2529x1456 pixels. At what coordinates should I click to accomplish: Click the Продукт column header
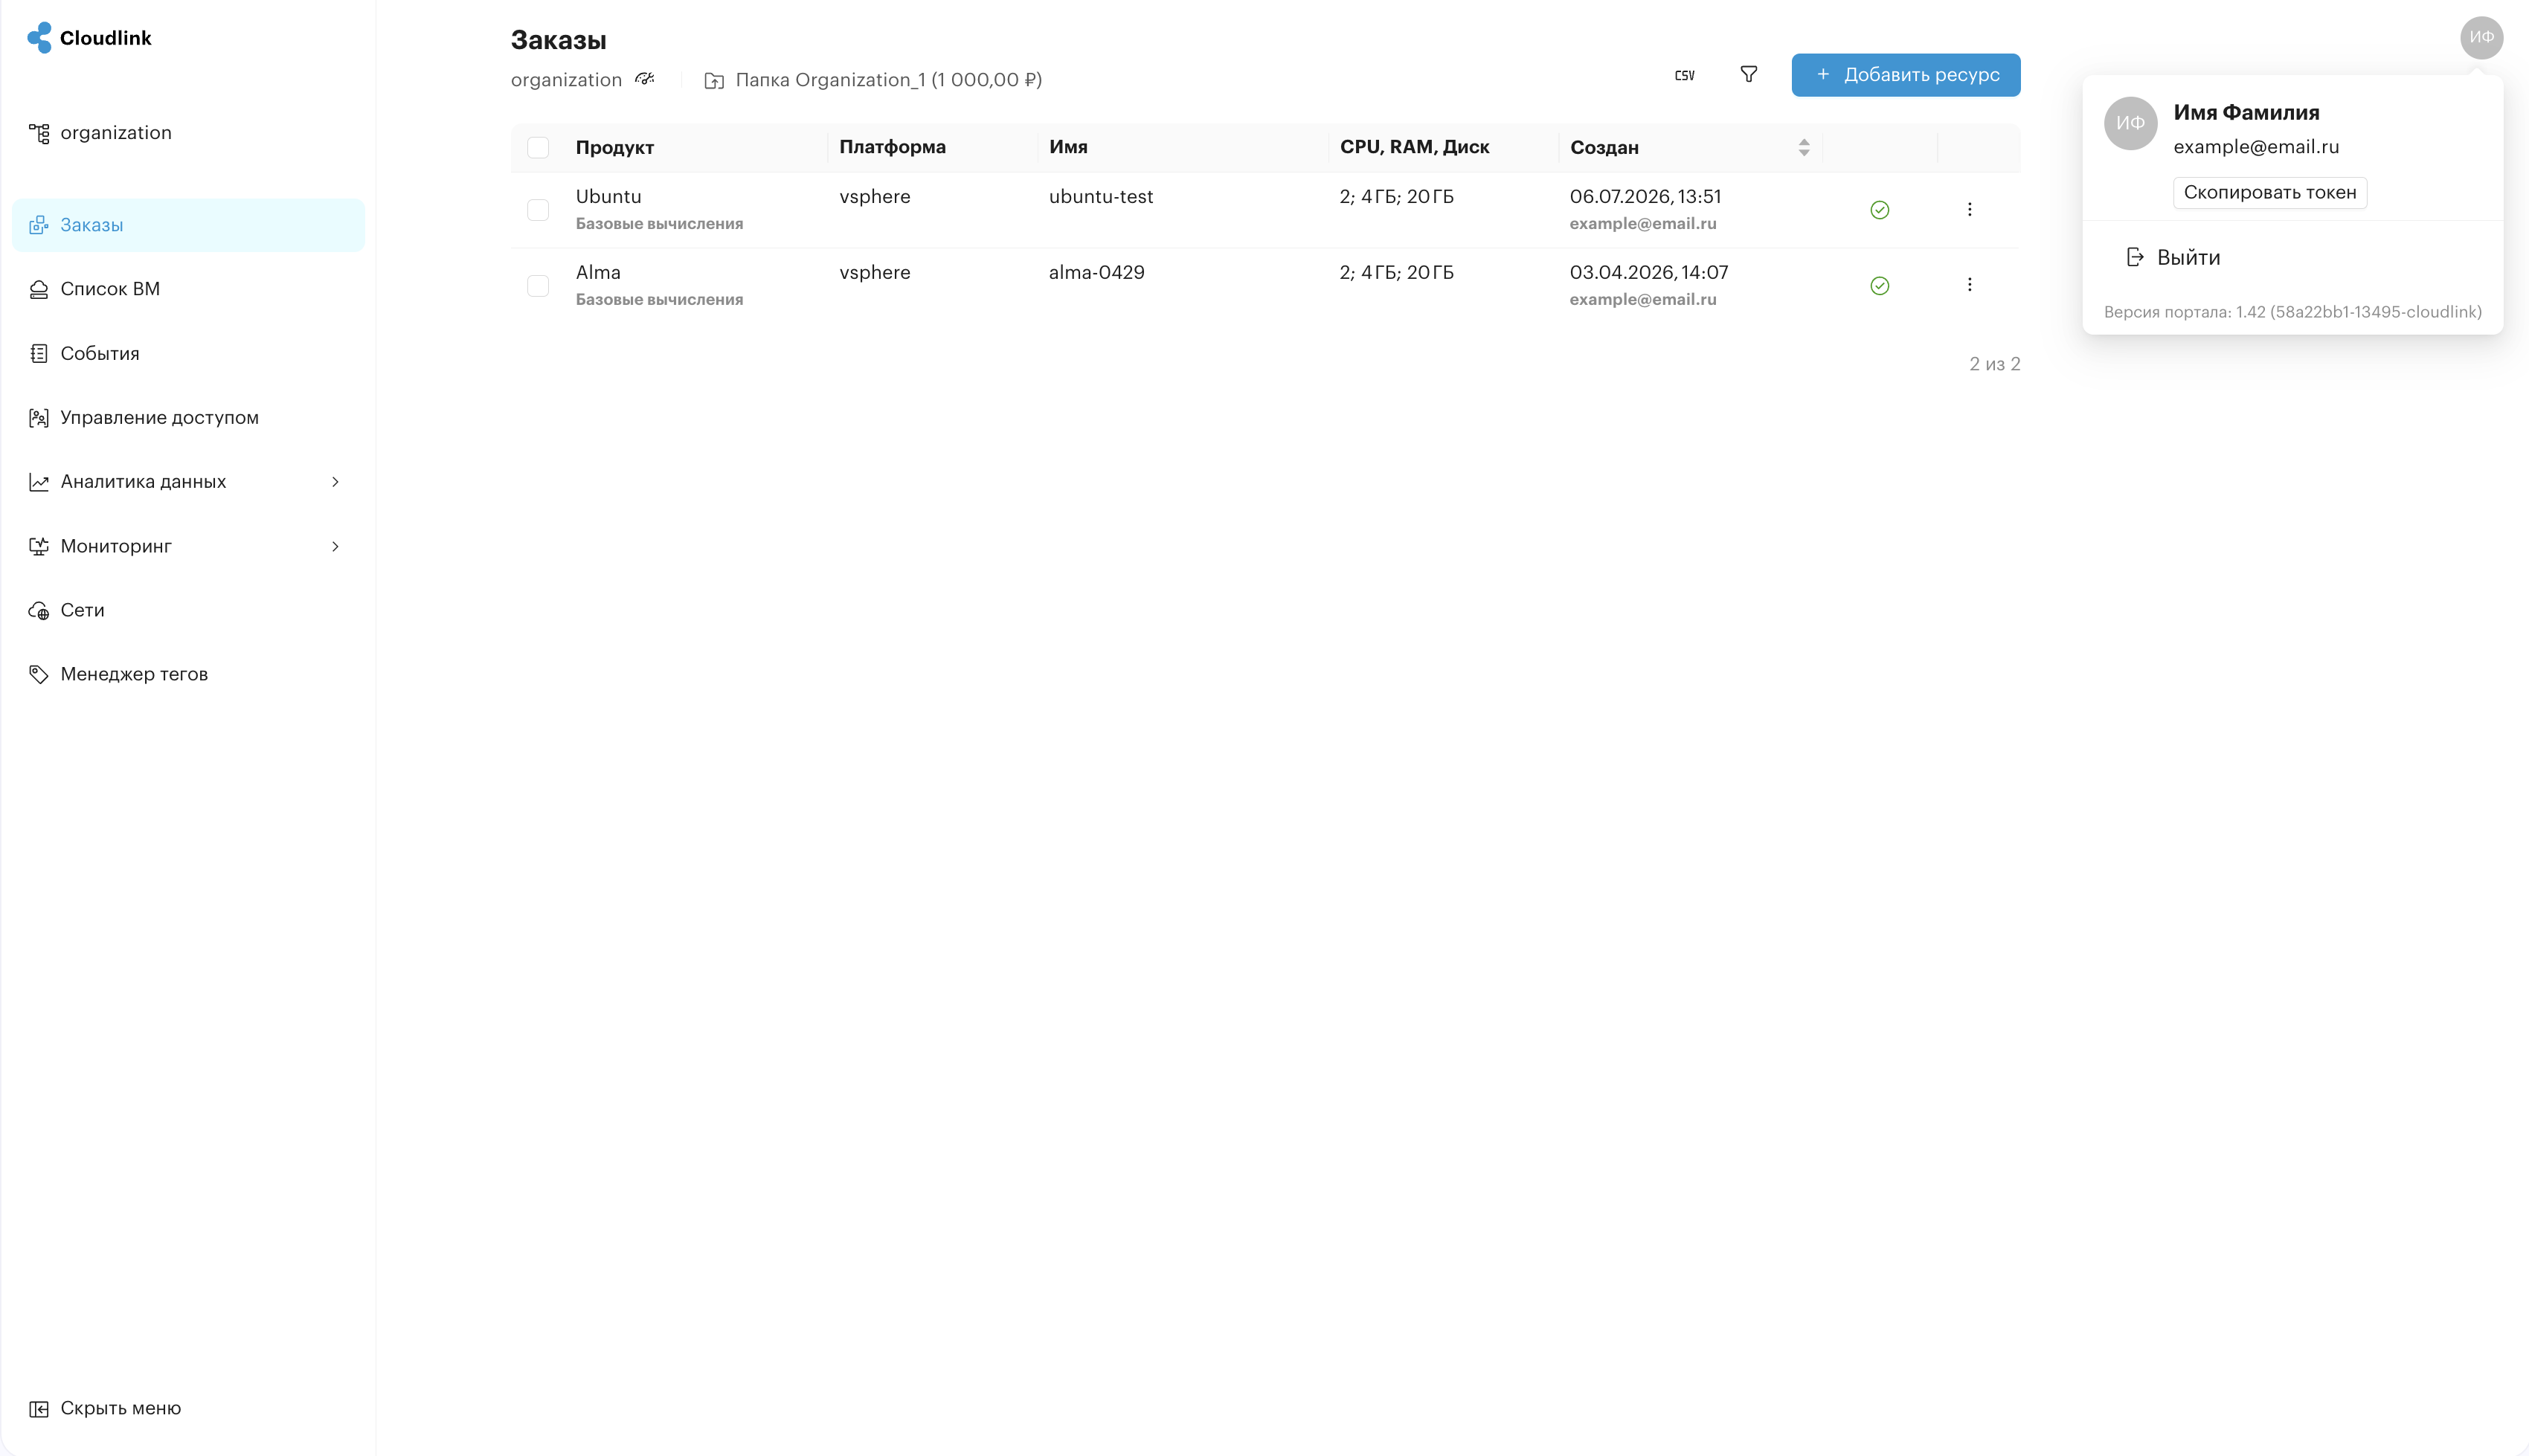click(615, 148)
